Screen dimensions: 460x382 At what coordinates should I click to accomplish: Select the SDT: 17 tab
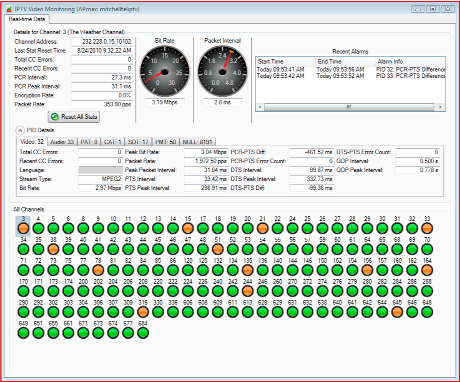pyautogui.click(x=138, y=142)
